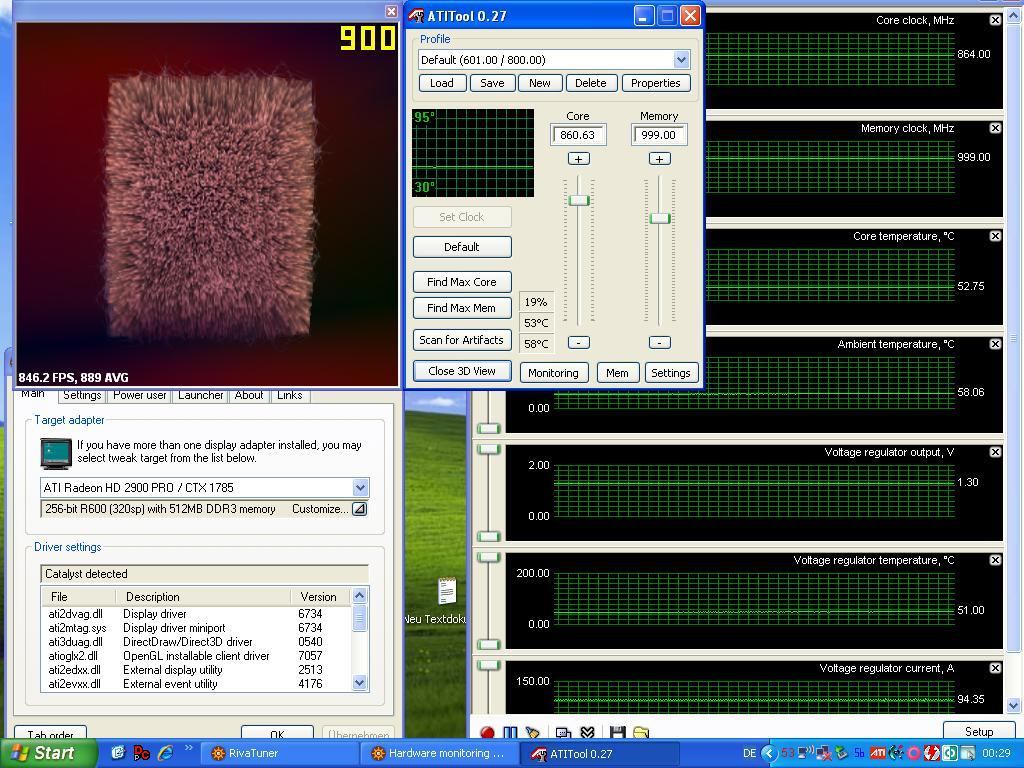The width and height of the screenshot is (1024, 768).
Task: Click the Find Max Core button
Action: pos(462,282)
